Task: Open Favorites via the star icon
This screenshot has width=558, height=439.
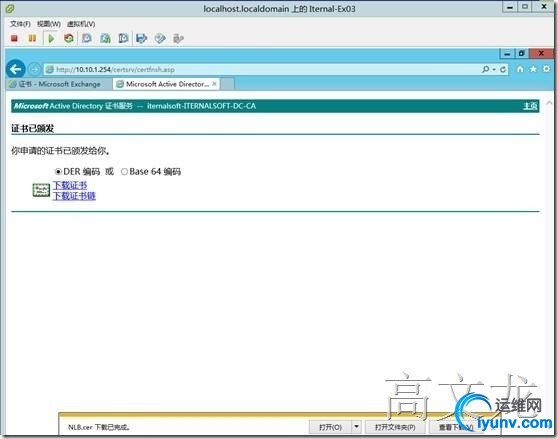Action: (533, 69)
